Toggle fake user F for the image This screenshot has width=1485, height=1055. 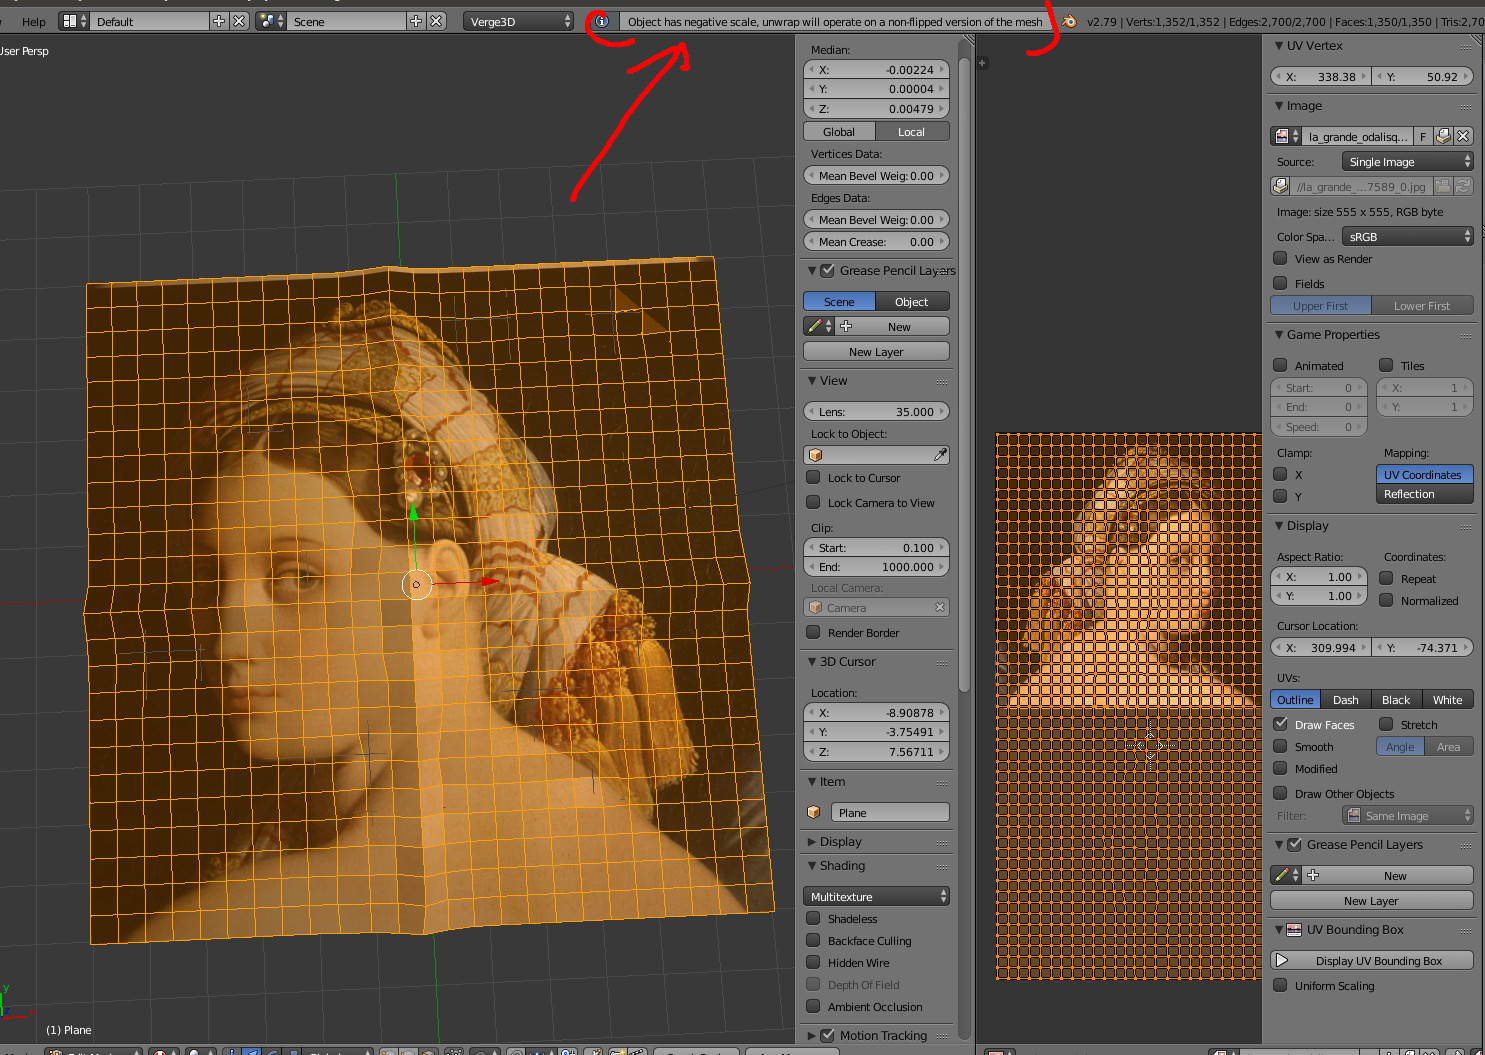[x=1423, y=136]
